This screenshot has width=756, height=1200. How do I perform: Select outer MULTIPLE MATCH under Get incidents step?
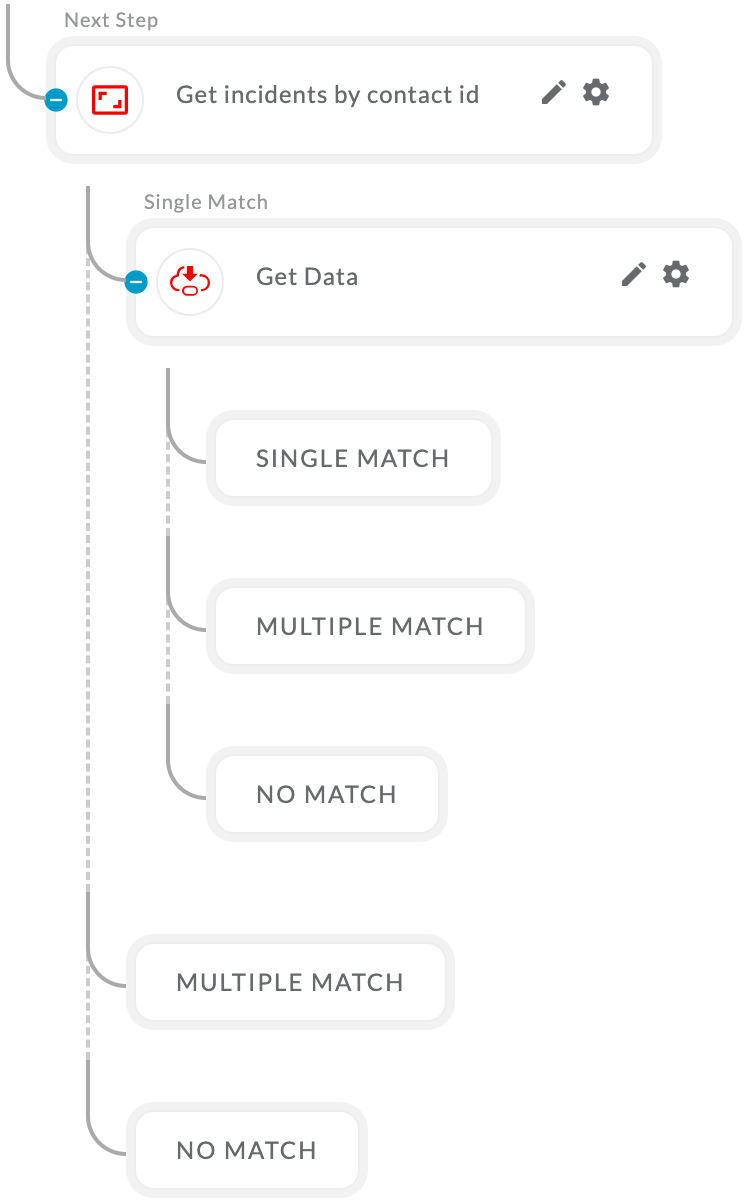(290, 982)
